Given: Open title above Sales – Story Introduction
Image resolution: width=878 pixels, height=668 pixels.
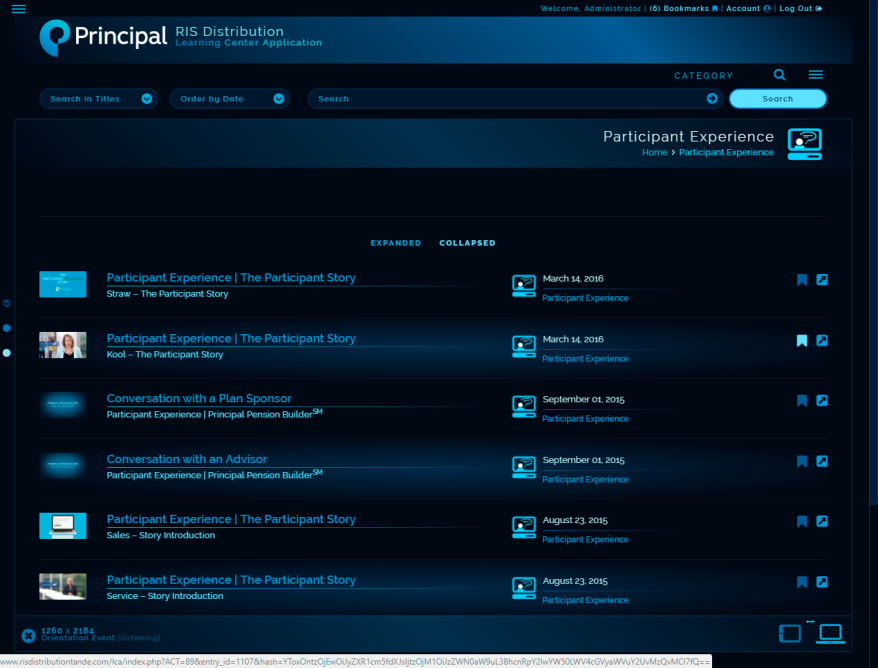Looking at the screenshot, I should tap(231, 519).
